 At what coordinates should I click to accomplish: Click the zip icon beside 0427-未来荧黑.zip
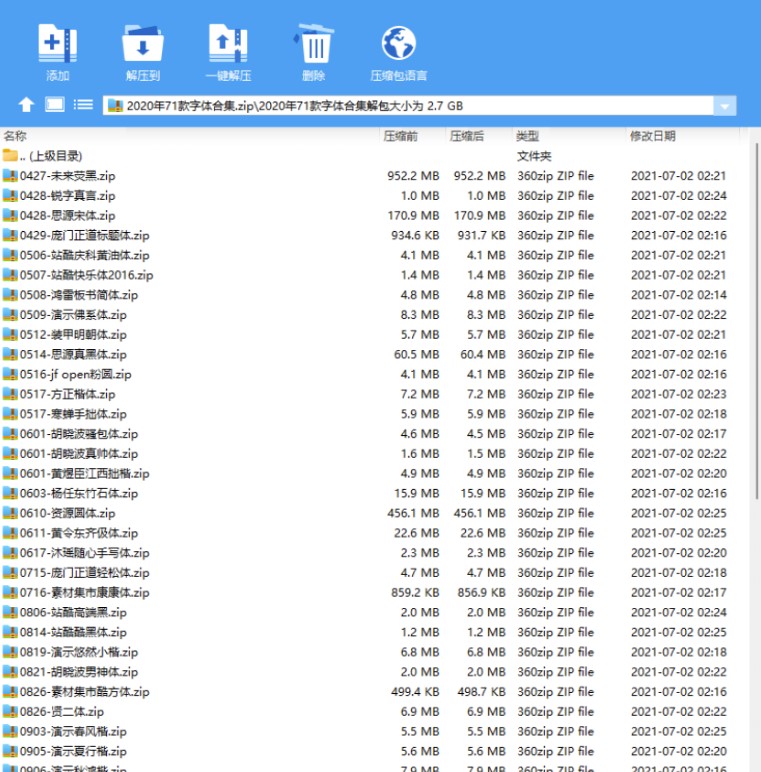tap(10, 176)
